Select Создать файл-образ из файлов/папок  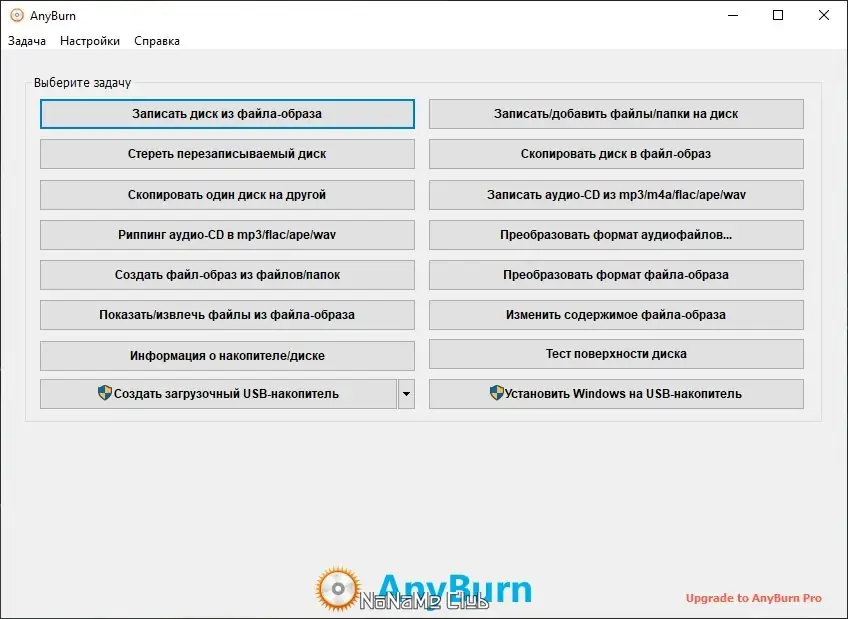pos(227,275)
